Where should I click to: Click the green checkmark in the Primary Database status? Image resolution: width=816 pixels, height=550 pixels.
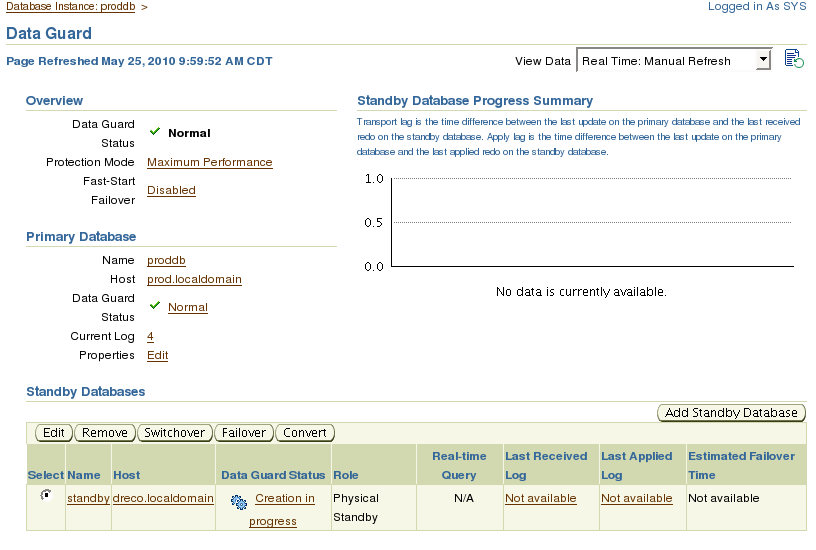coord(155,305)
